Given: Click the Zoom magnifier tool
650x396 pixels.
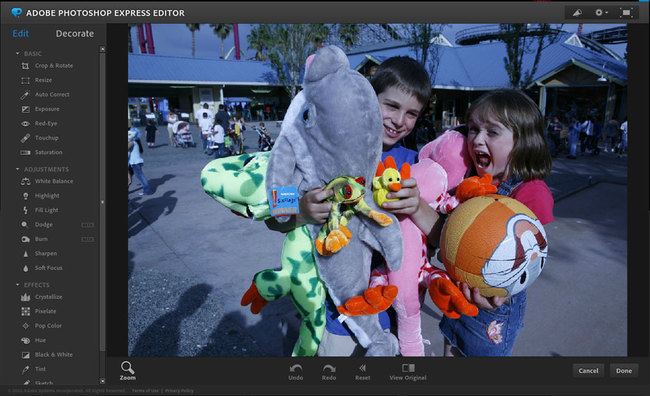Looking at the screenshot, I should (x=127, y=370).
